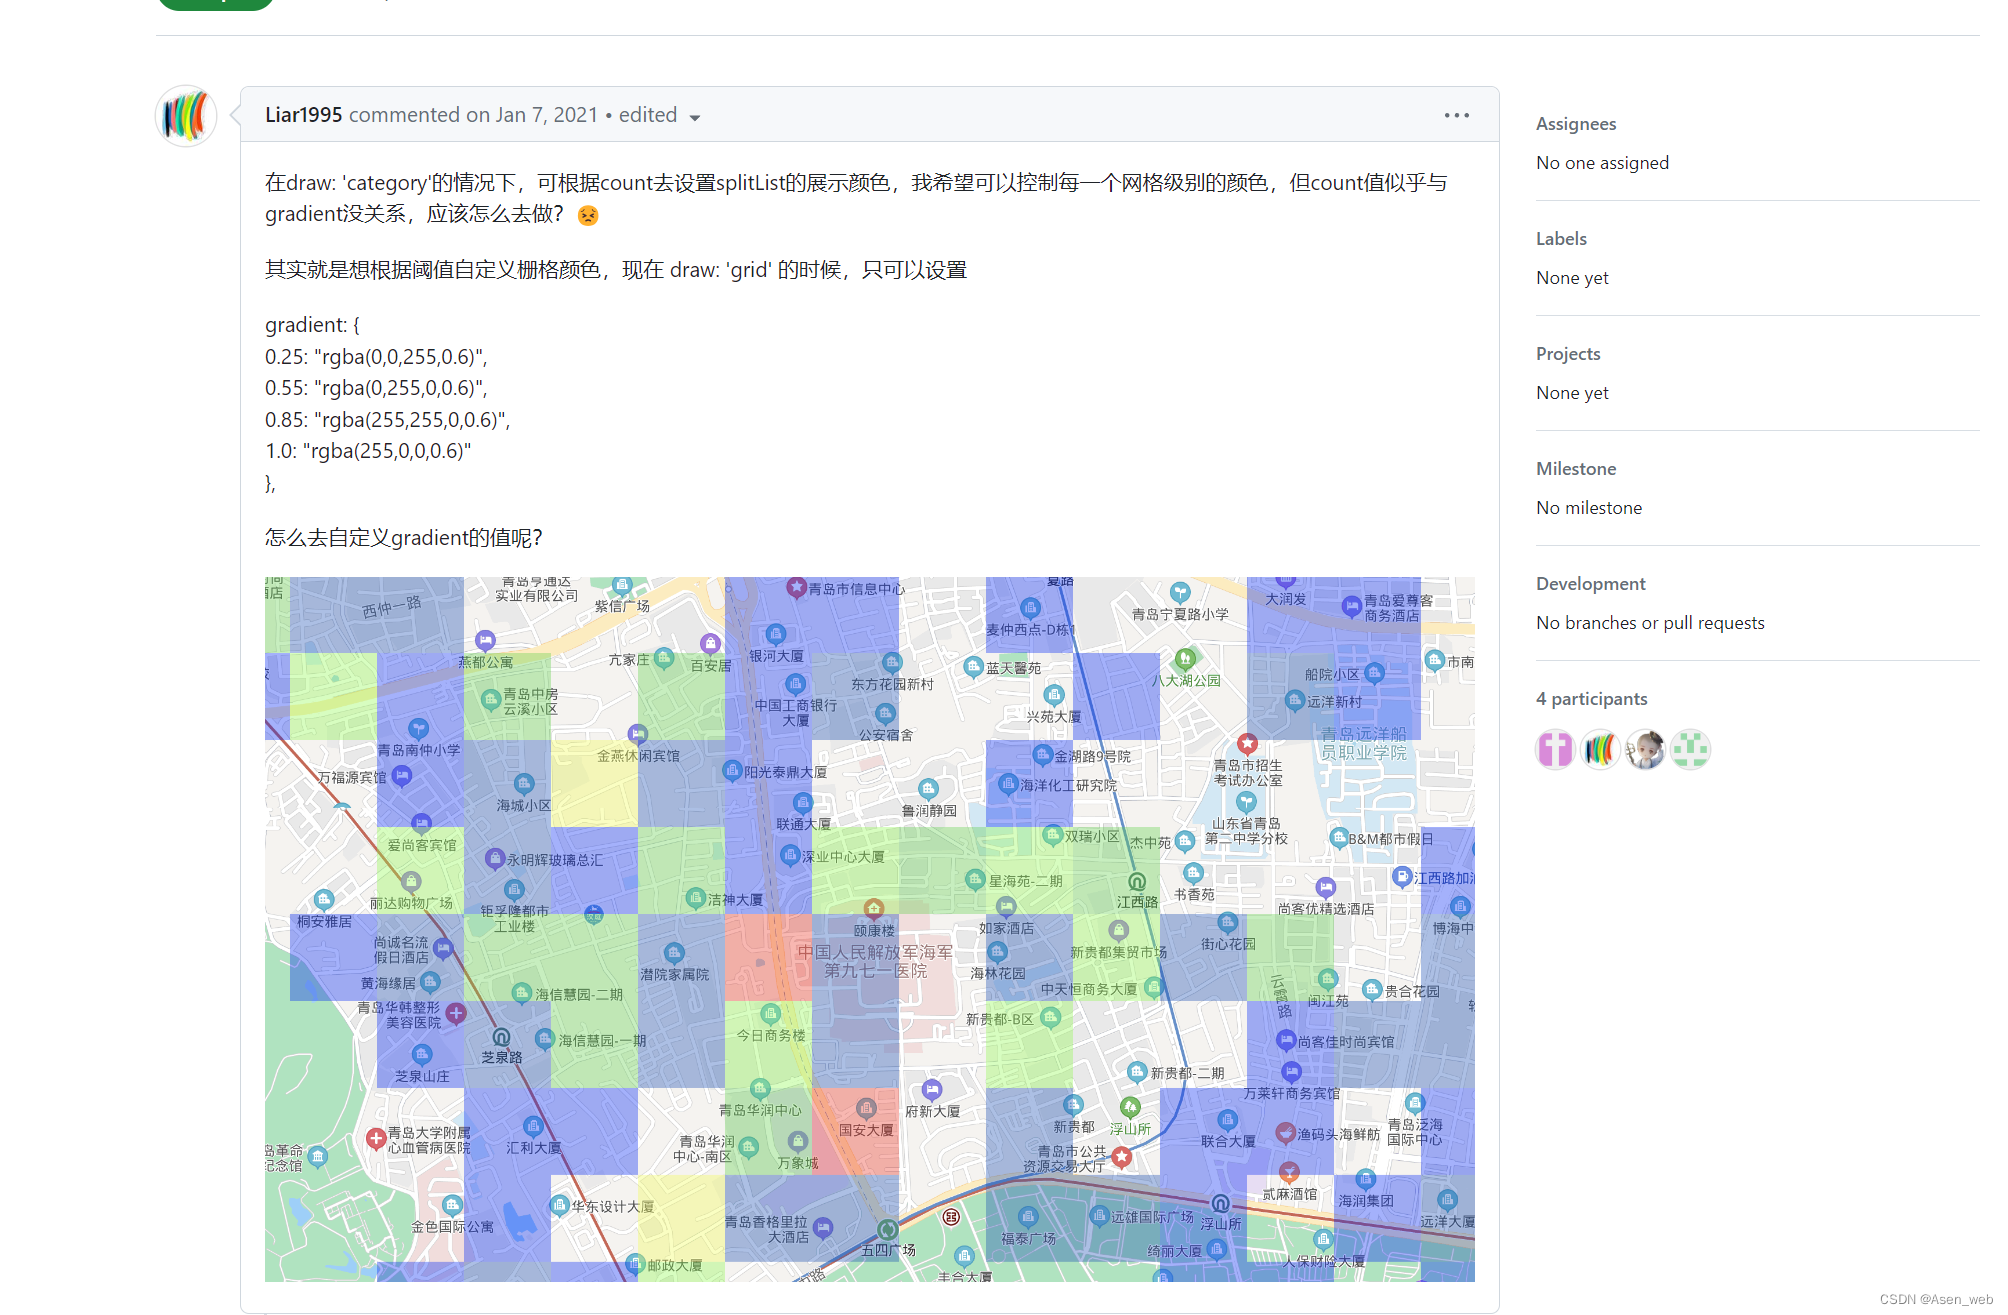Click 'No branches or pull requests' text

tap(1649, 622)
